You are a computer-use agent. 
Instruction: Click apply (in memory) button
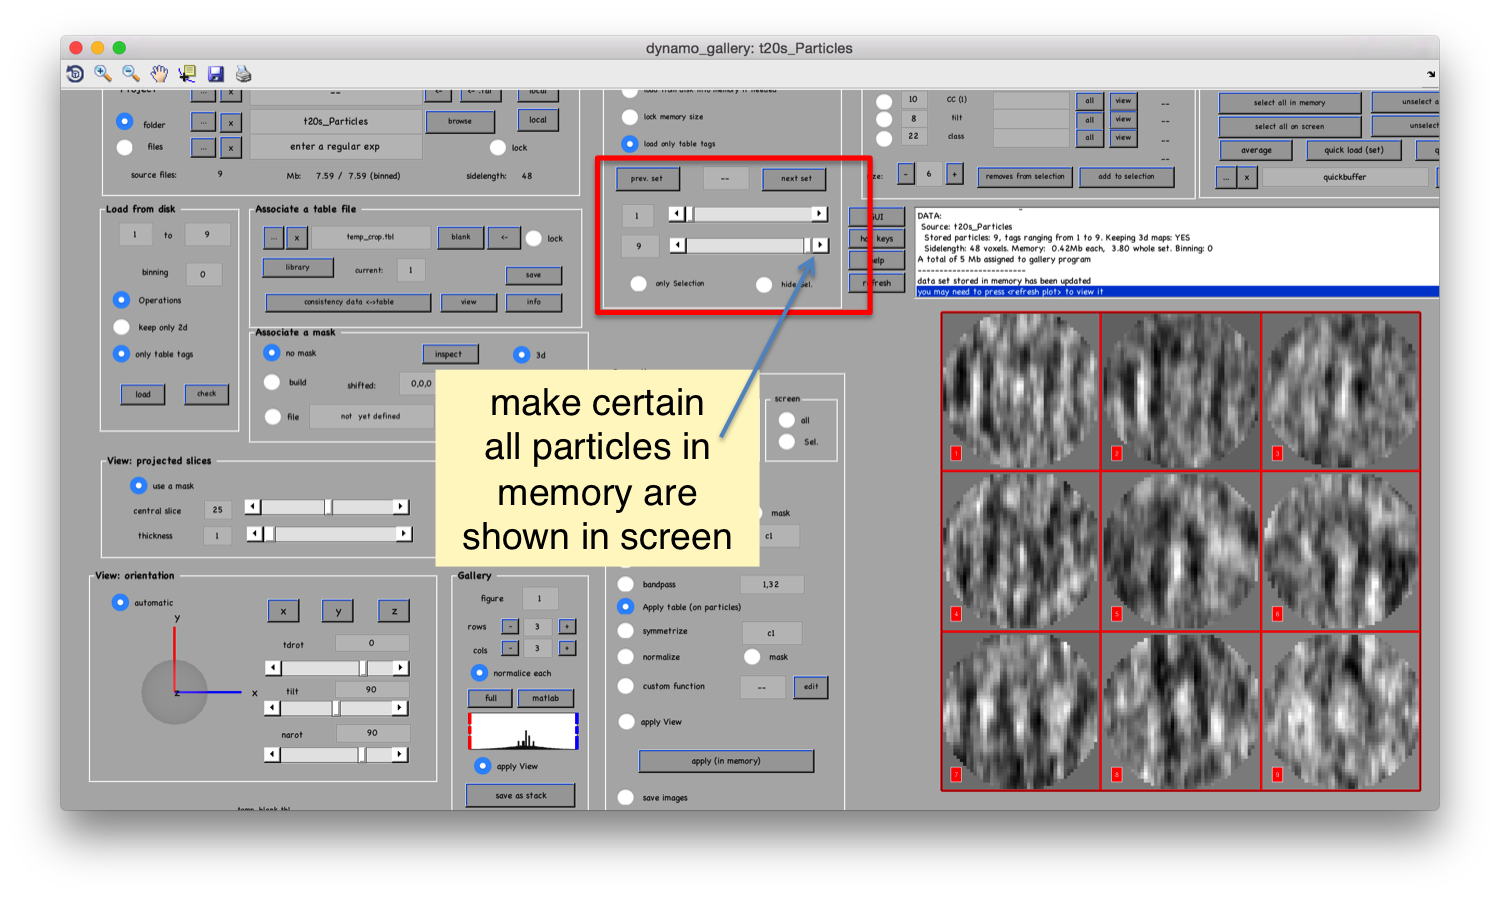[726, 761]
